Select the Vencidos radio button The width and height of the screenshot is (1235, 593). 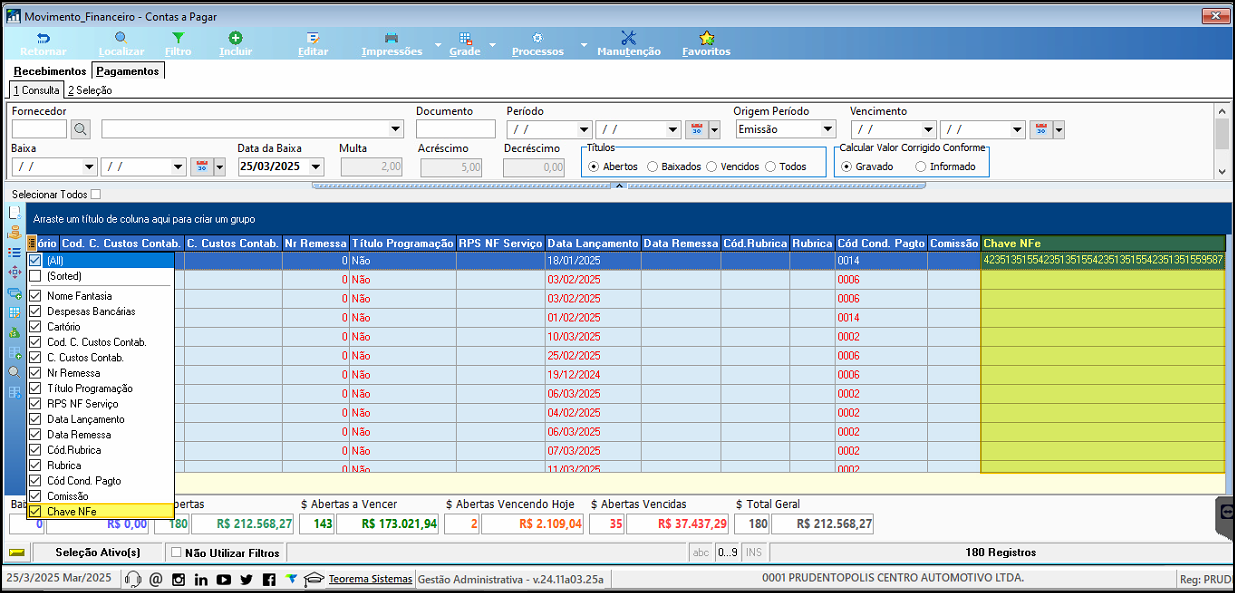tap(711, 167)
